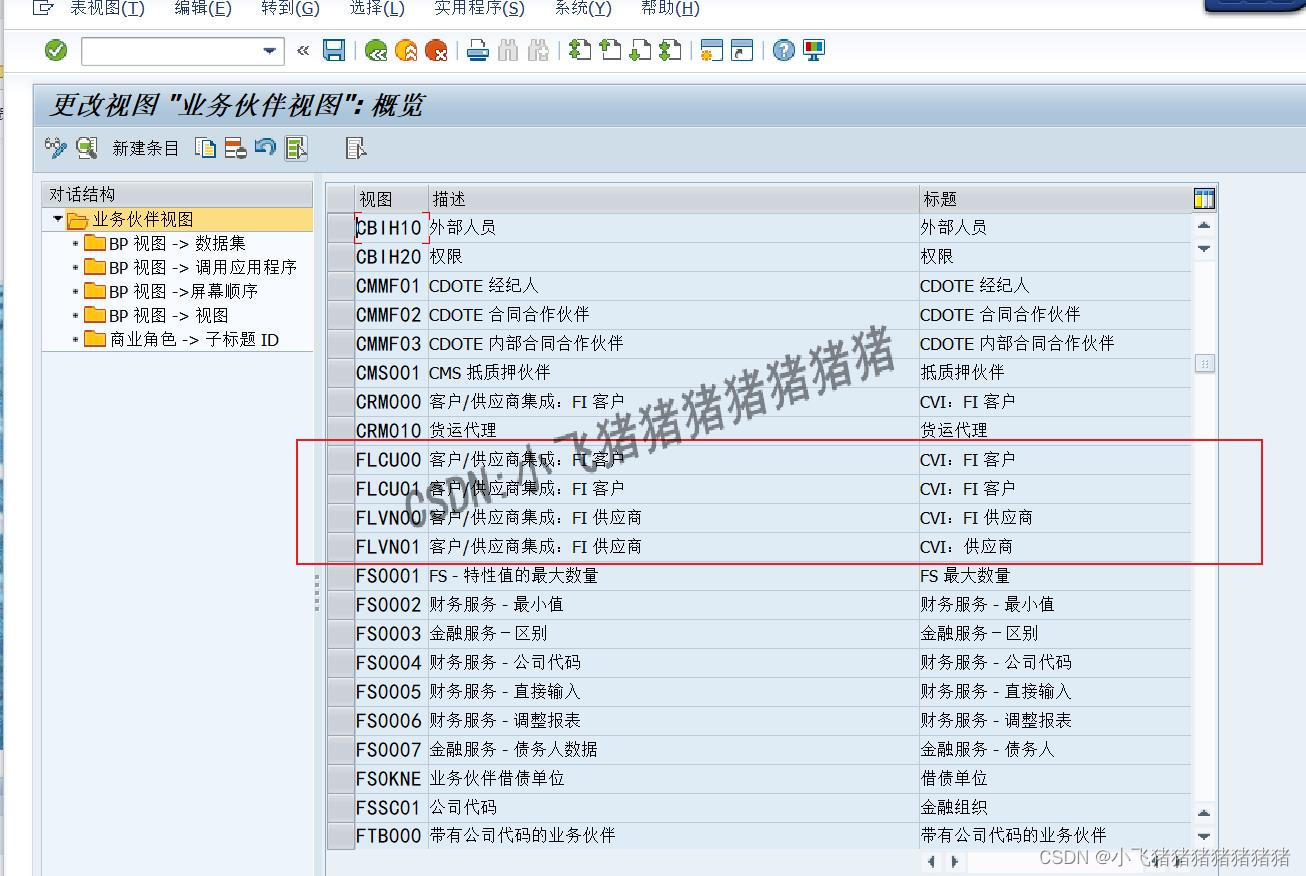This screenshot has width=1306, height=876.
Task: Select the BP 视图 -> 视图 tree node
Action: tap(168, 315)
